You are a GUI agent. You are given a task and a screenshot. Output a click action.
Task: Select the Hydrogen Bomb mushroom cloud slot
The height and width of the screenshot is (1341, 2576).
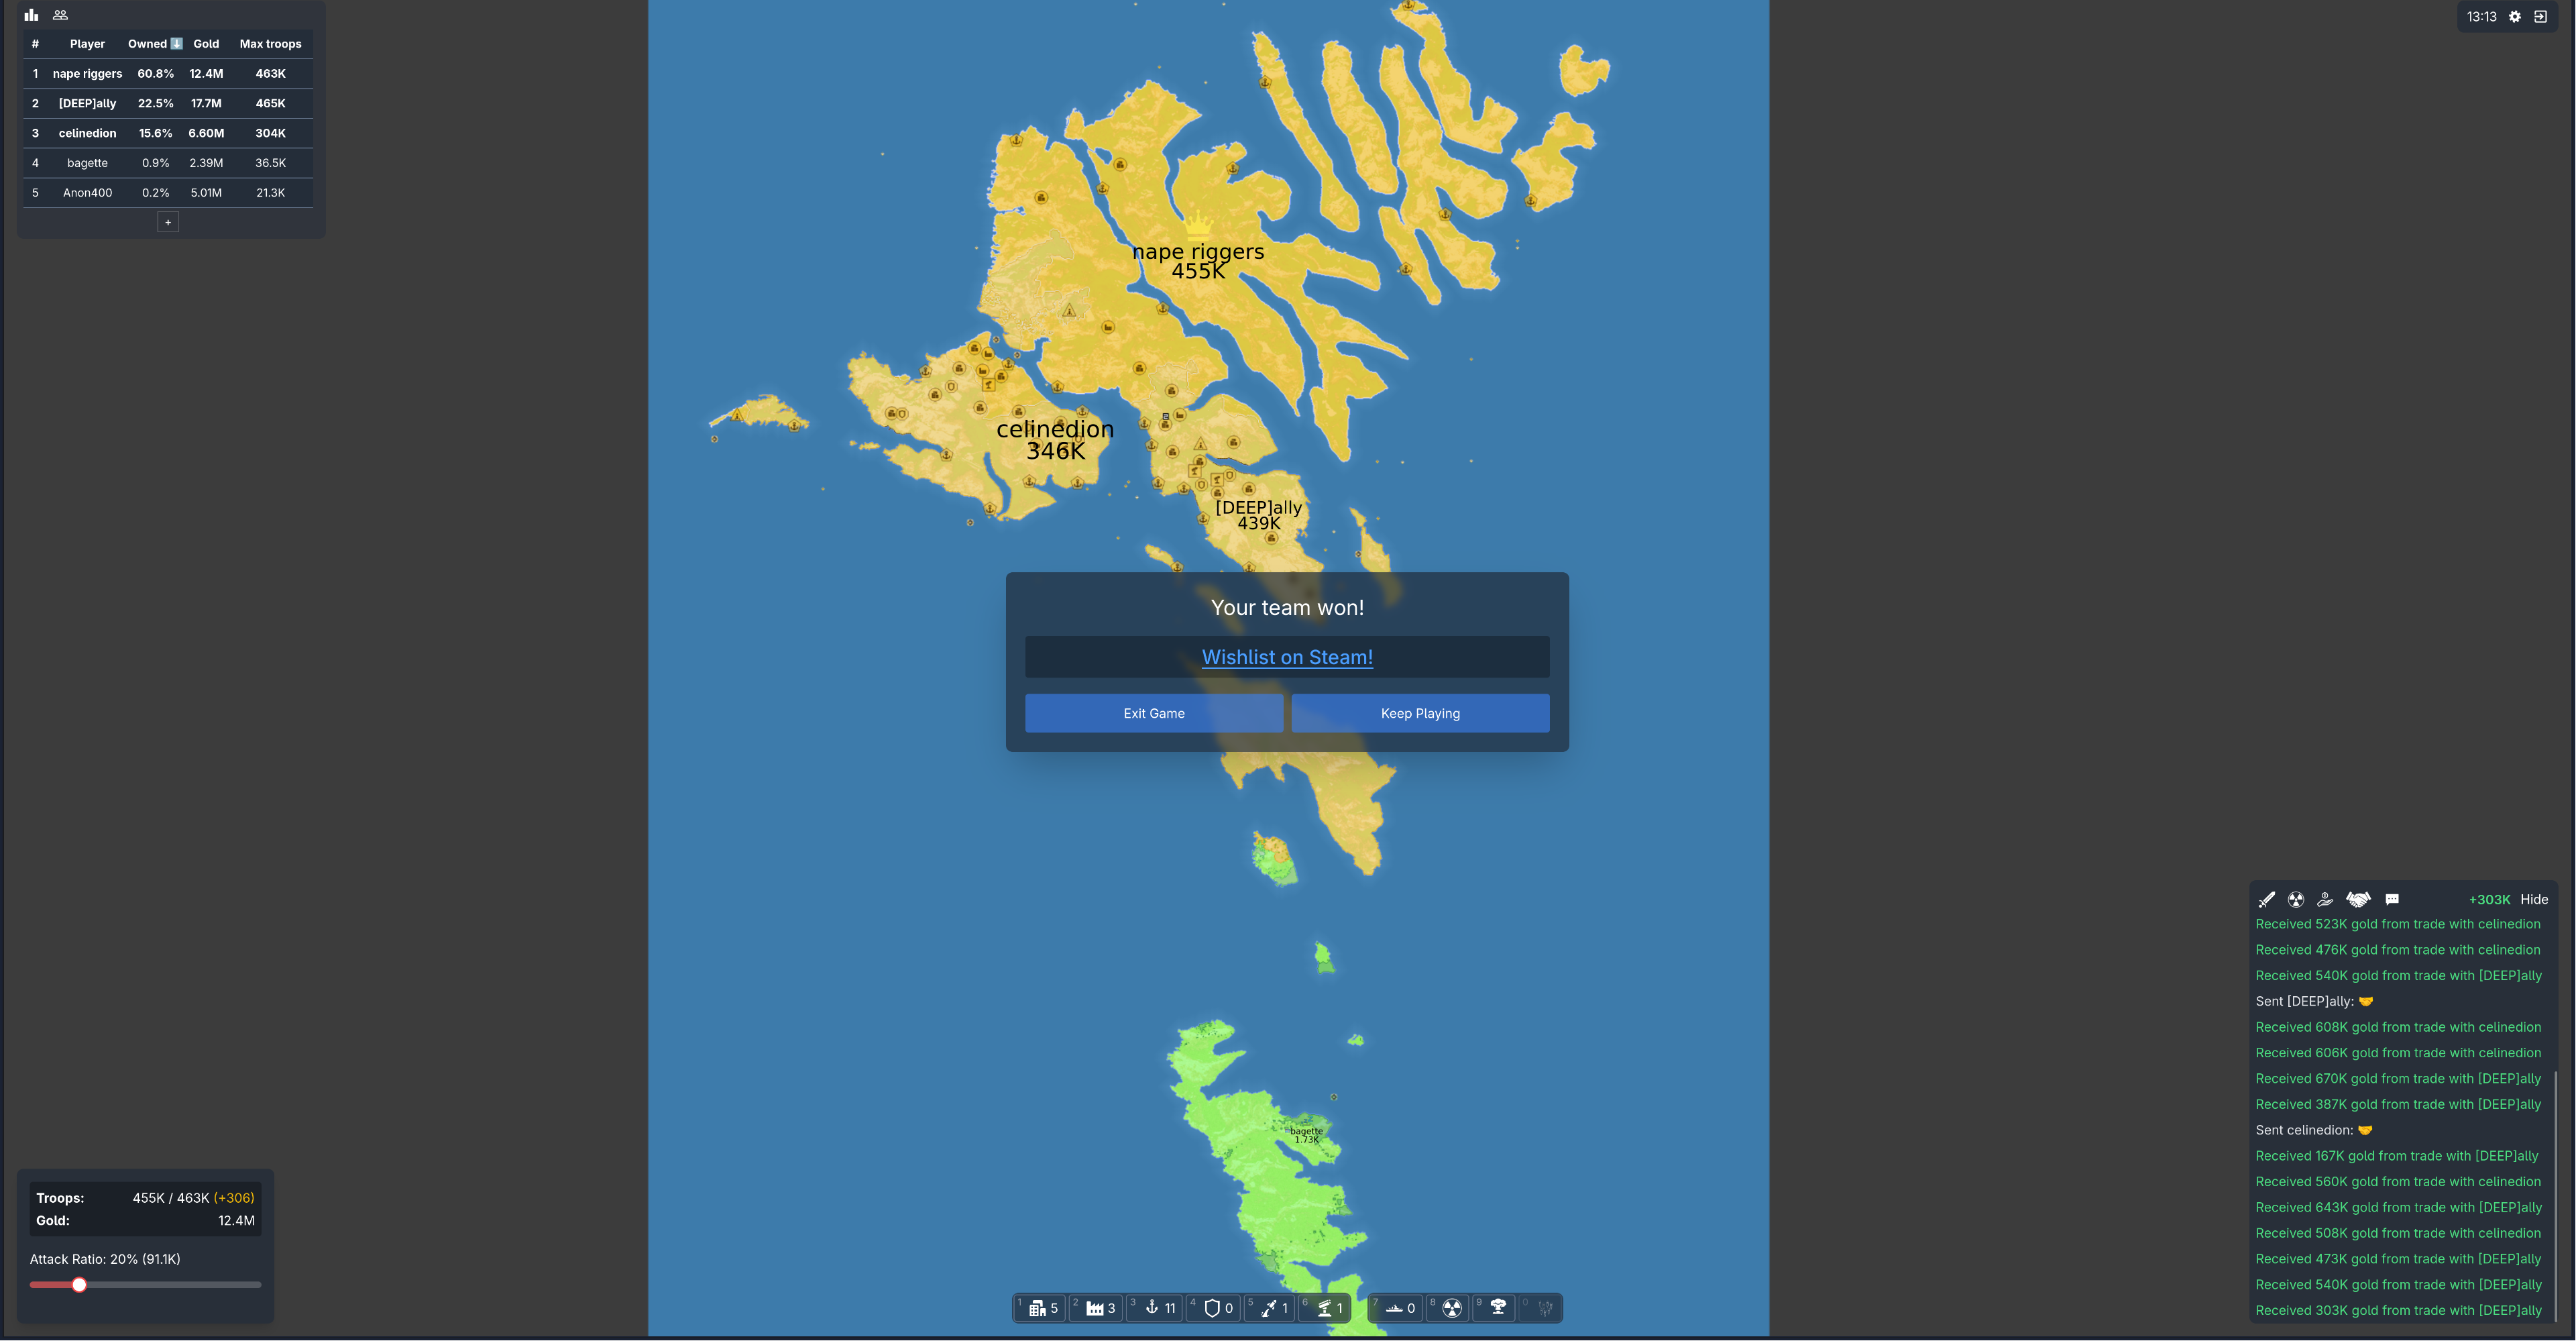1498,1307
